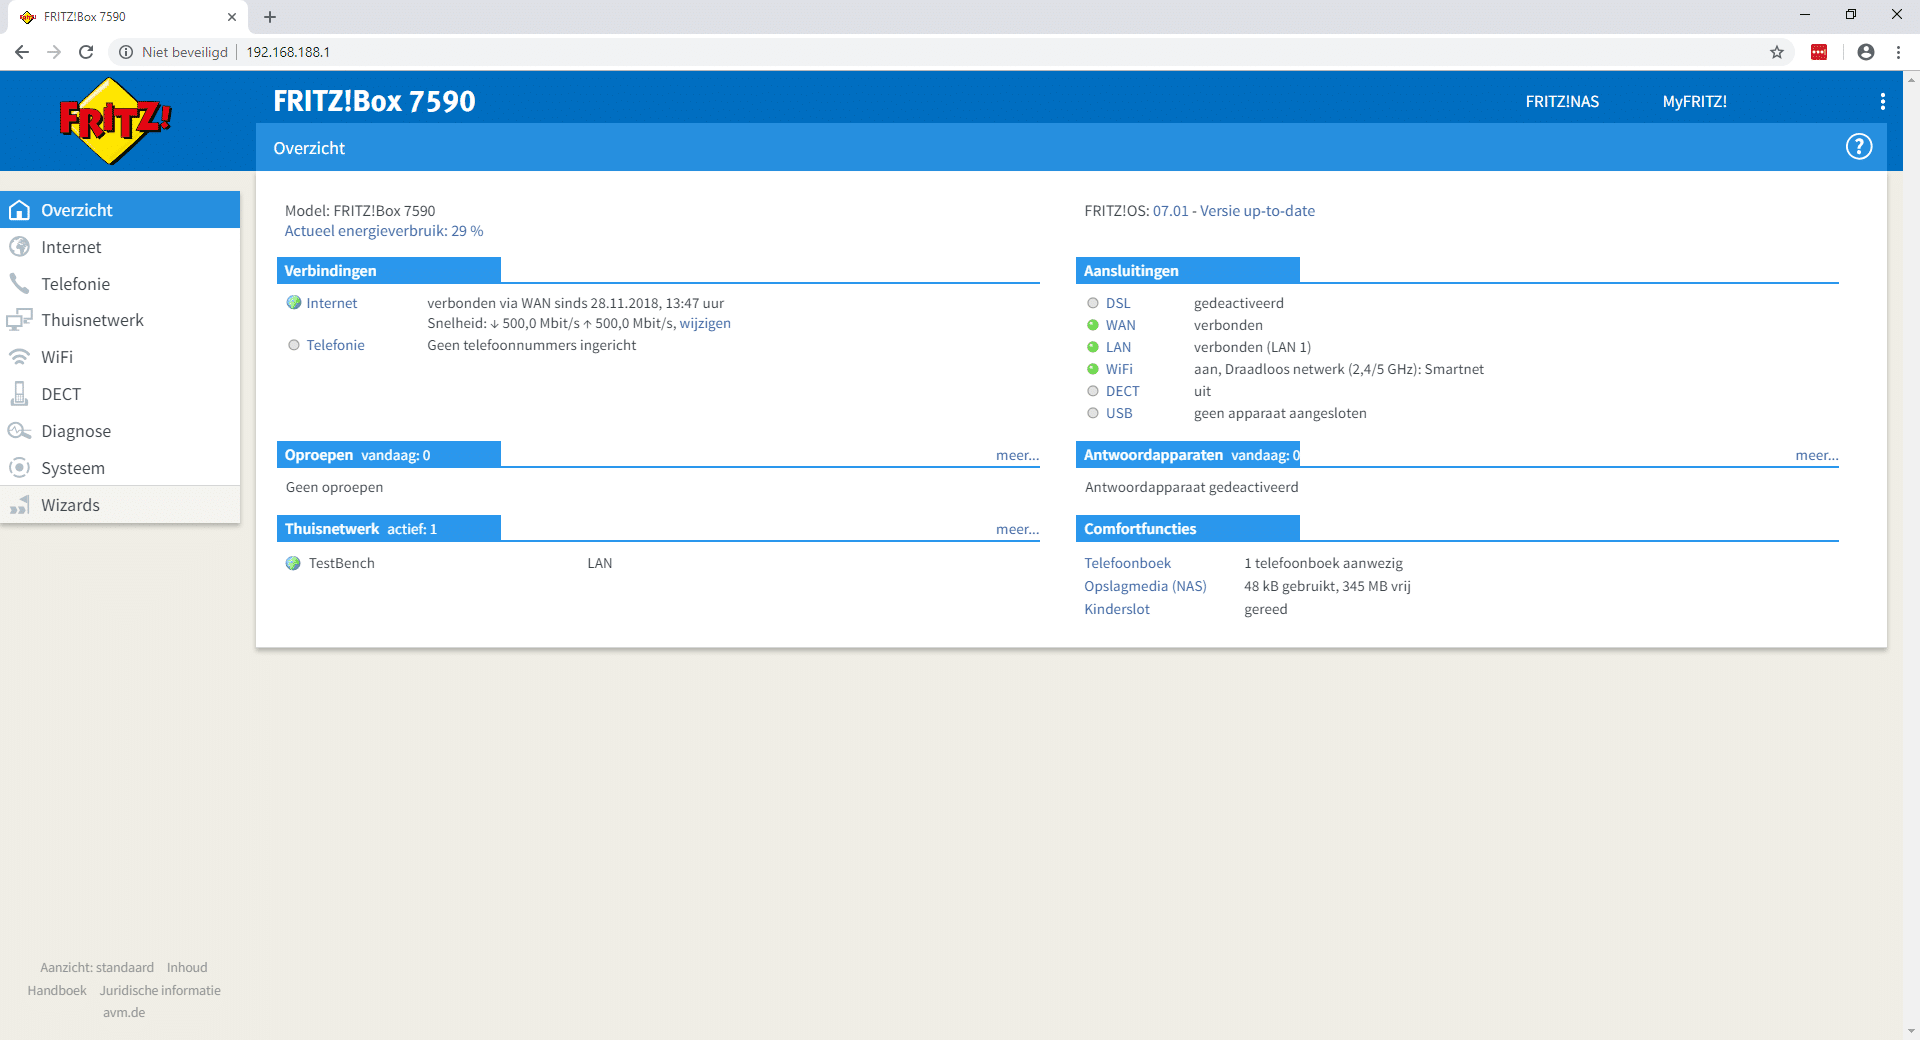This screenshot has height=1040, width=1920.
Task: Open a new browser tab
Action: 270,17
